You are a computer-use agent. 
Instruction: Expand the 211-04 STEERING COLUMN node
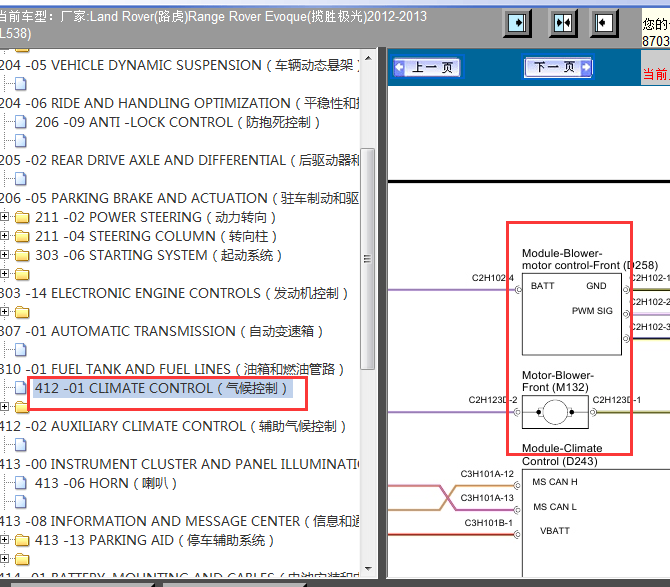(x=4, y=236)
